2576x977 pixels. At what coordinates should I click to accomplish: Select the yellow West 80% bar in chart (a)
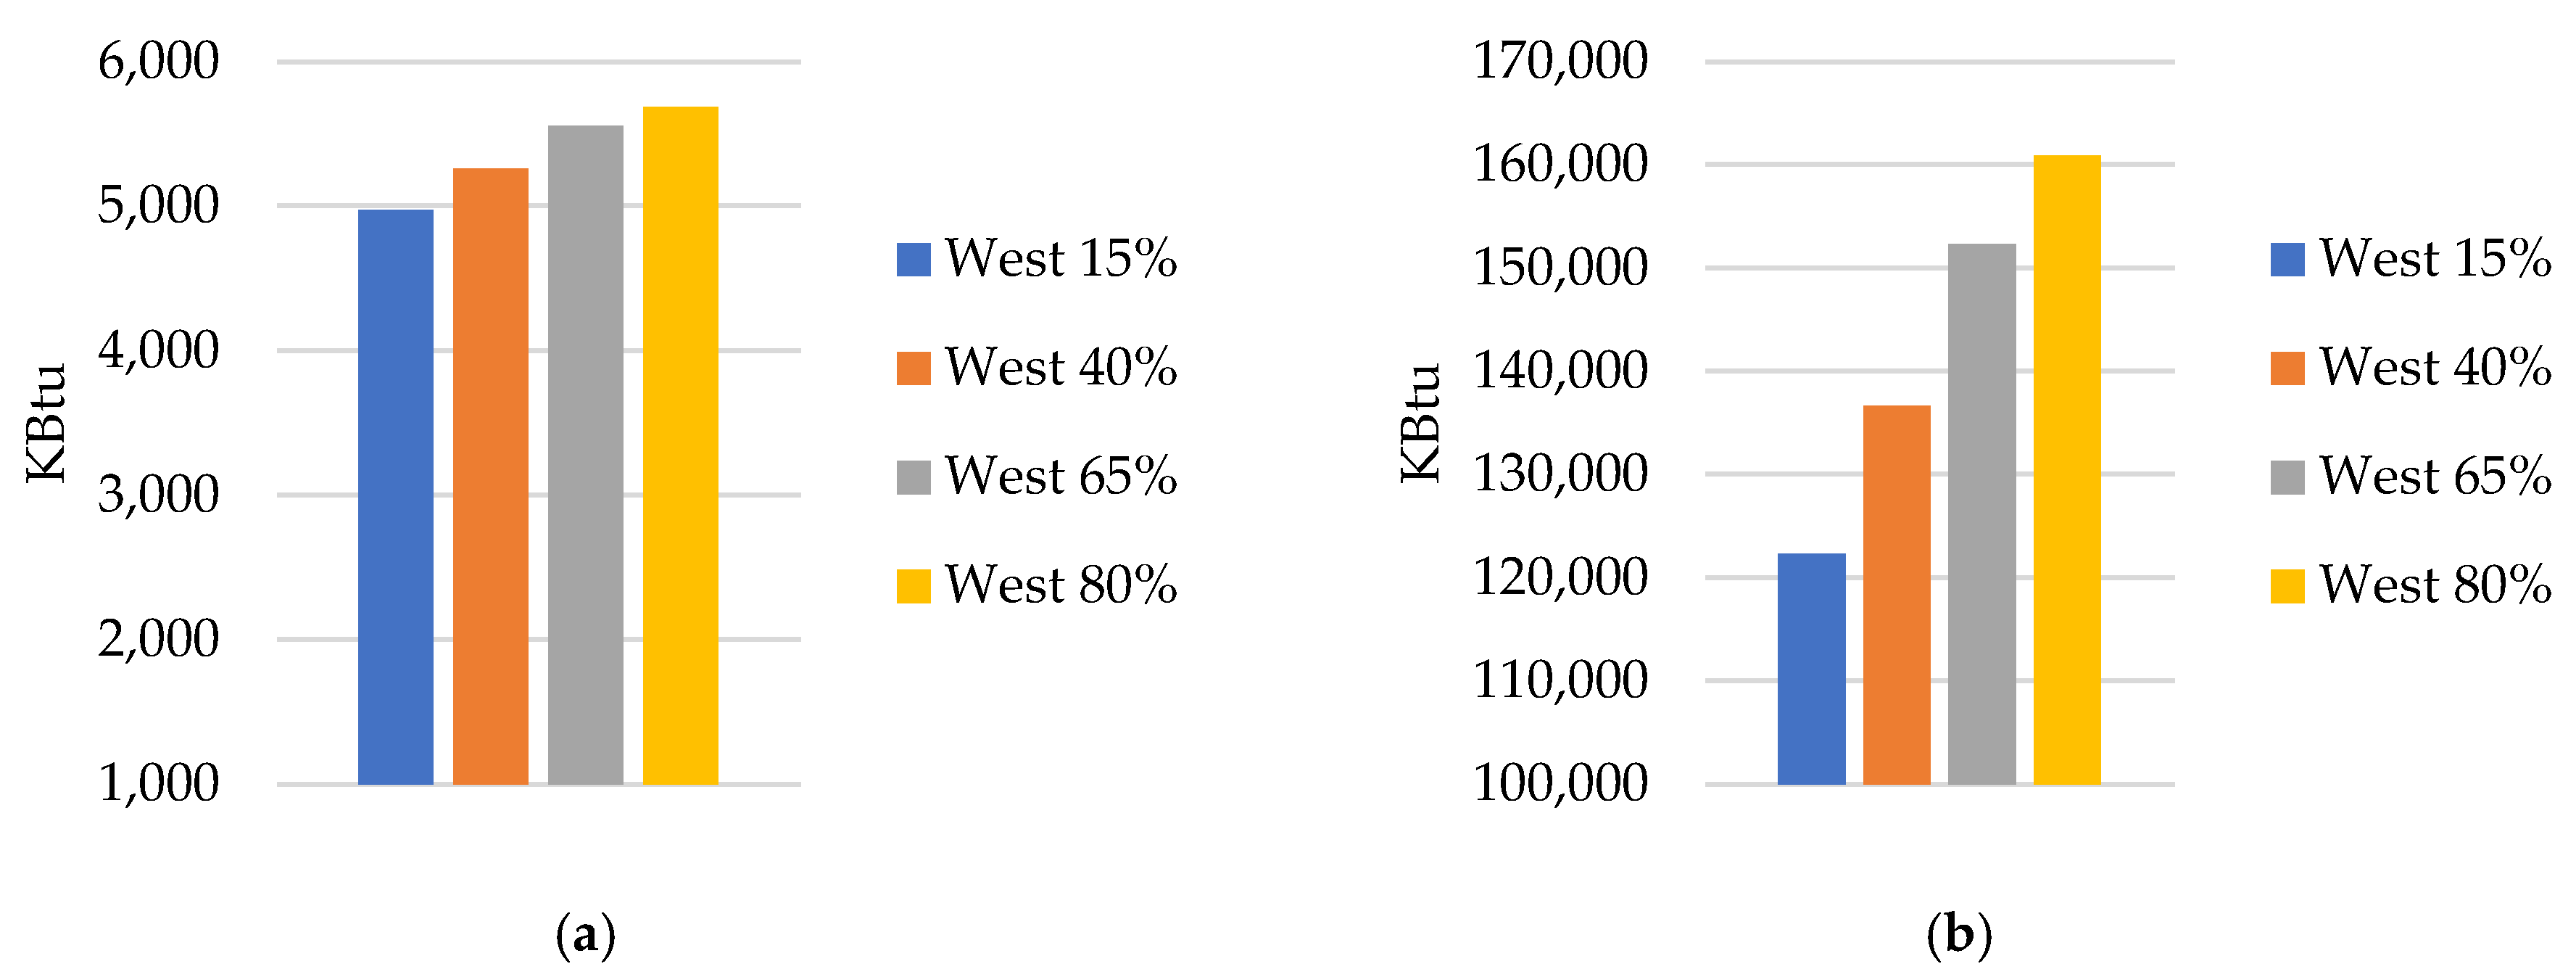coord(680,445)
